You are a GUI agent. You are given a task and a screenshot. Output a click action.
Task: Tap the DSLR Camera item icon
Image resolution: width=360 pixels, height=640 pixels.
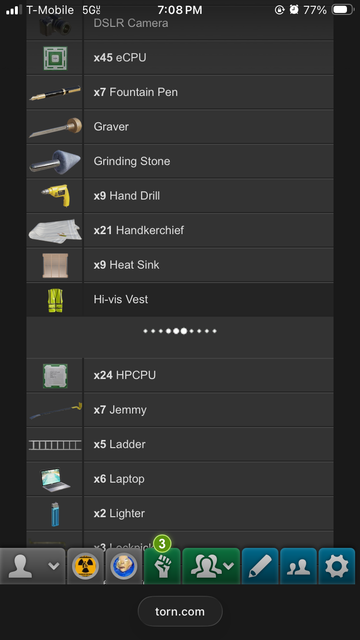[55, 25]
